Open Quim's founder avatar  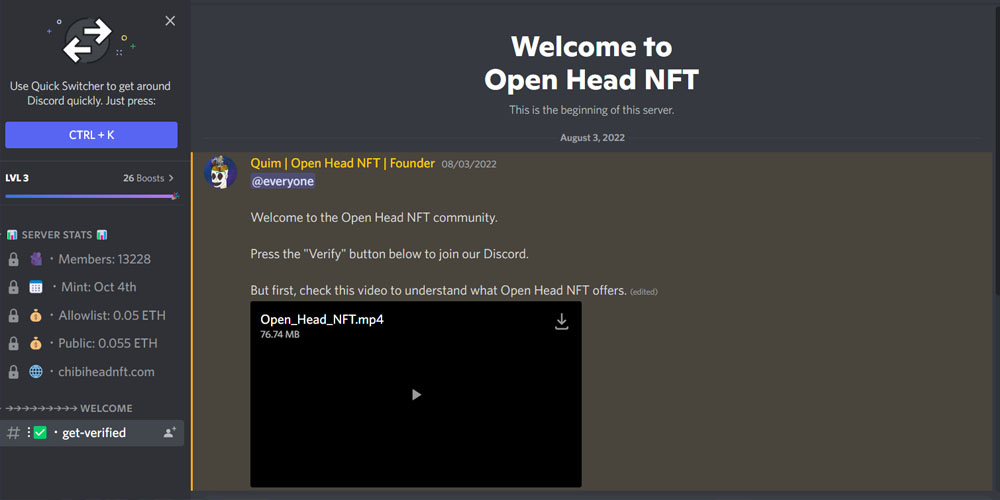(221, 172)
